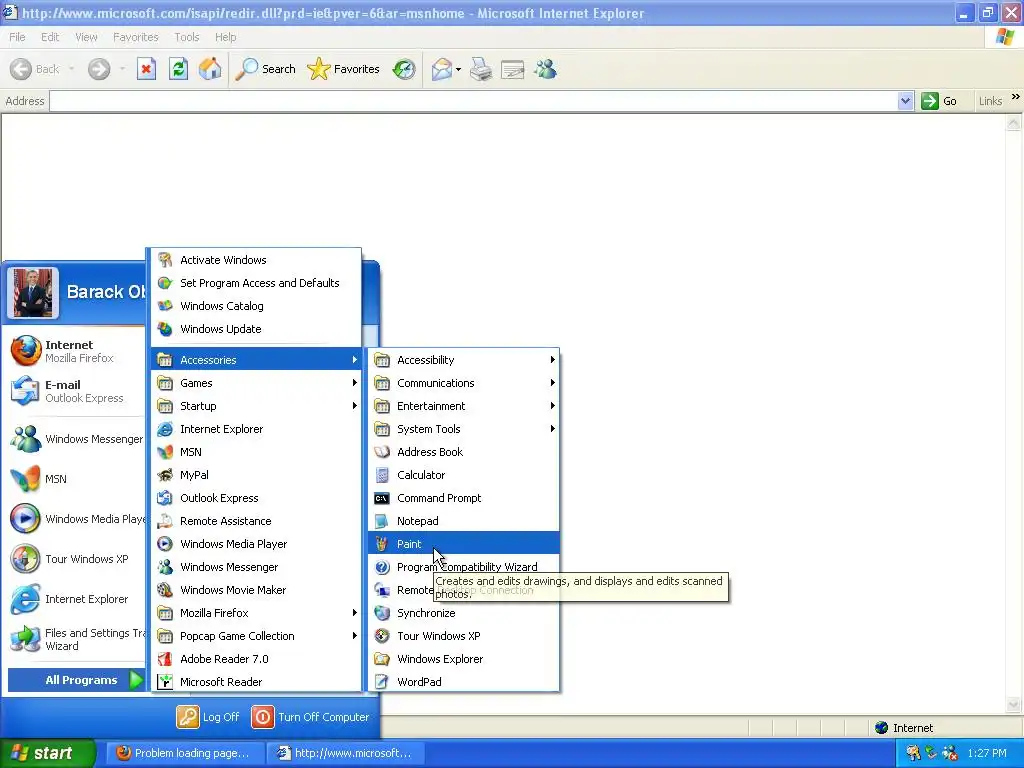Expand Popcap Game Collection folder
This screenshot has height=768, width=1024.
point(256,635)
